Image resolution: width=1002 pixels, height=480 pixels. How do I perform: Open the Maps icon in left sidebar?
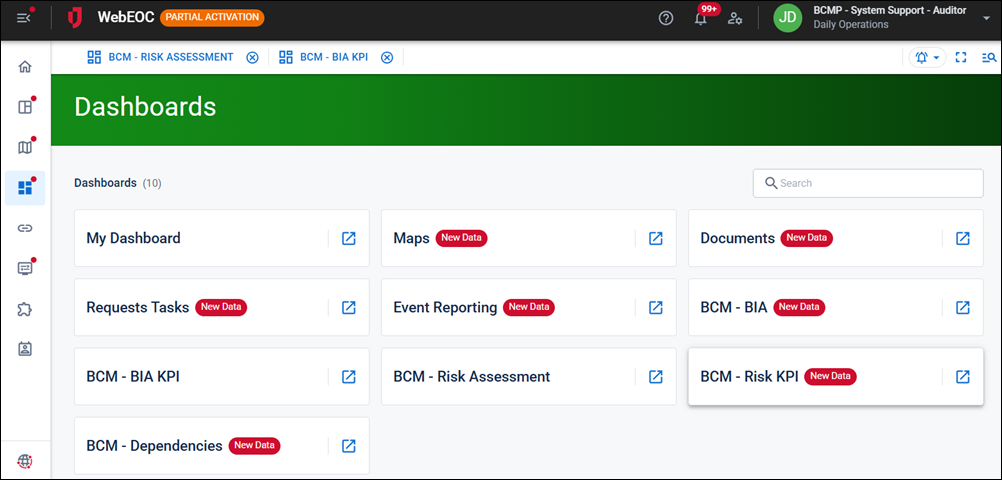pos(25,148)
